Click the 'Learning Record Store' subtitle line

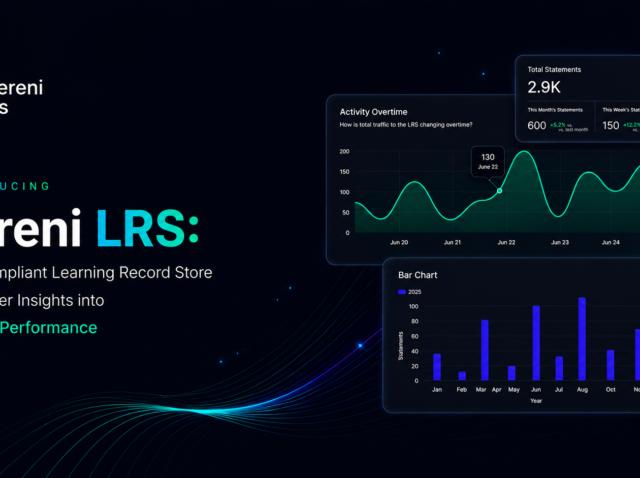[x=132, y=272]
